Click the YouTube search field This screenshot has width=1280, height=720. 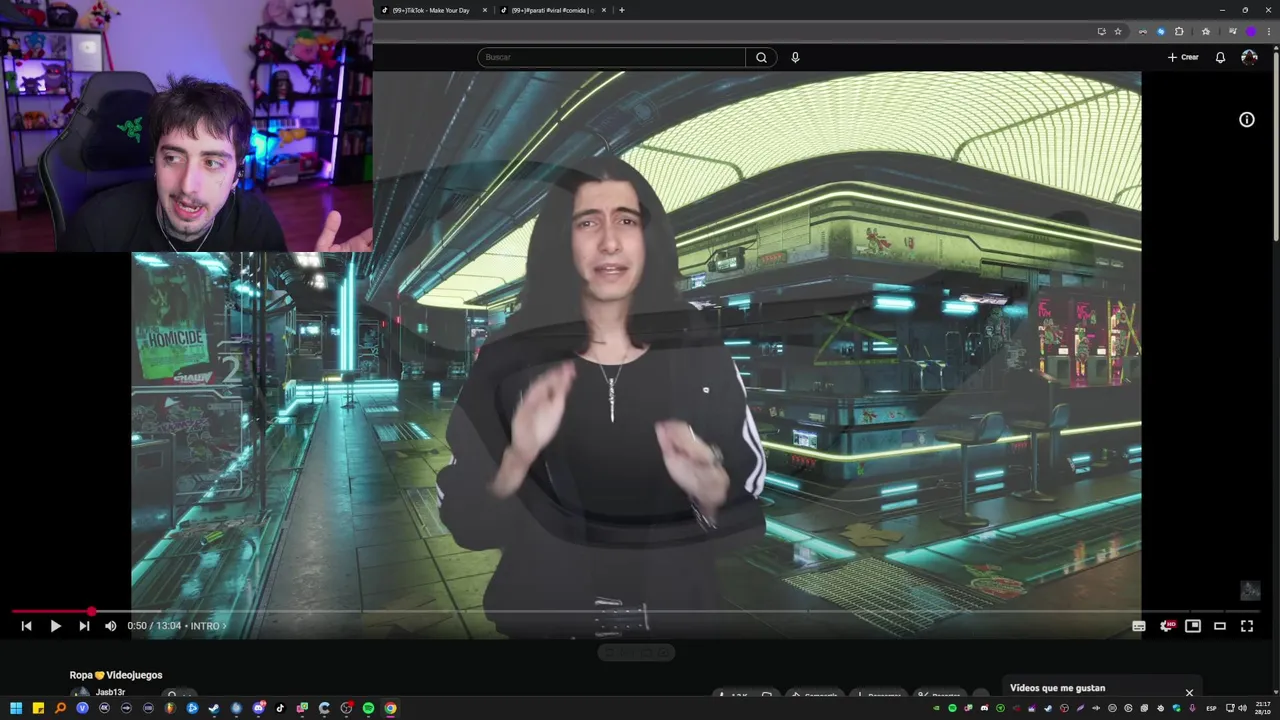(x=611, y=57)
